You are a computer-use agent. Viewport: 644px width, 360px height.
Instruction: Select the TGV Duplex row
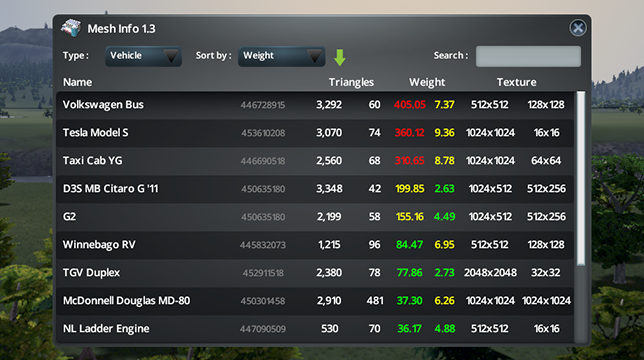click(315, 273)
